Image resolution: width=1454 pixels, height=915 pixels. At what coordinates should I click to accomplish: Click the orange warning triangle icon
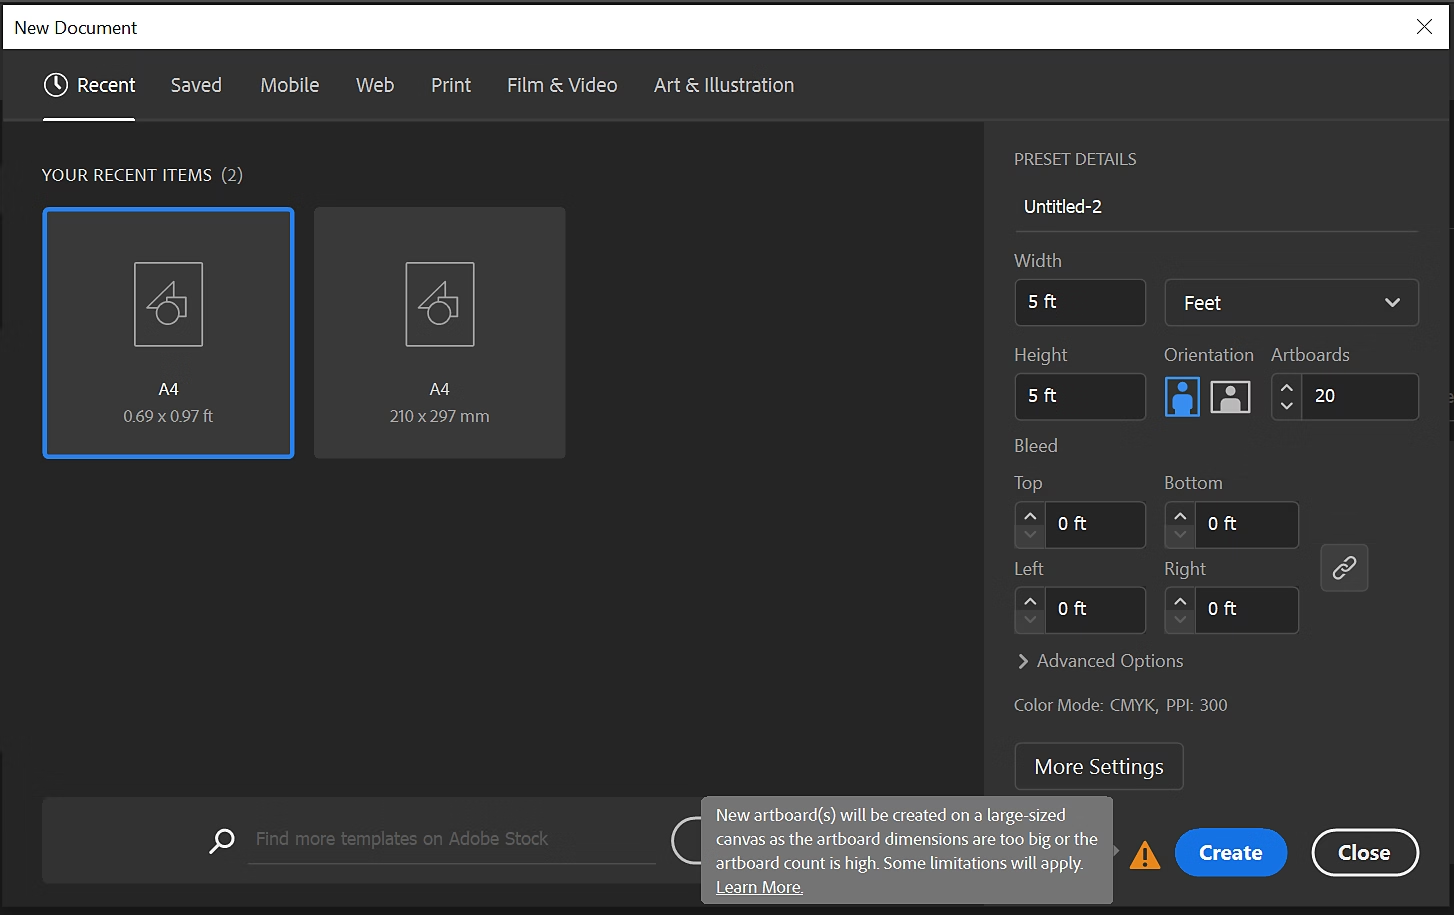[x=1145, y=855]
